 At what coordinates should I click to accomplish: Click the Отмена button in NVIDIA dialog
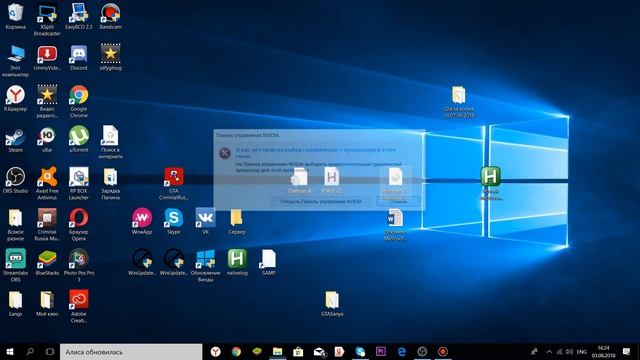398,201
